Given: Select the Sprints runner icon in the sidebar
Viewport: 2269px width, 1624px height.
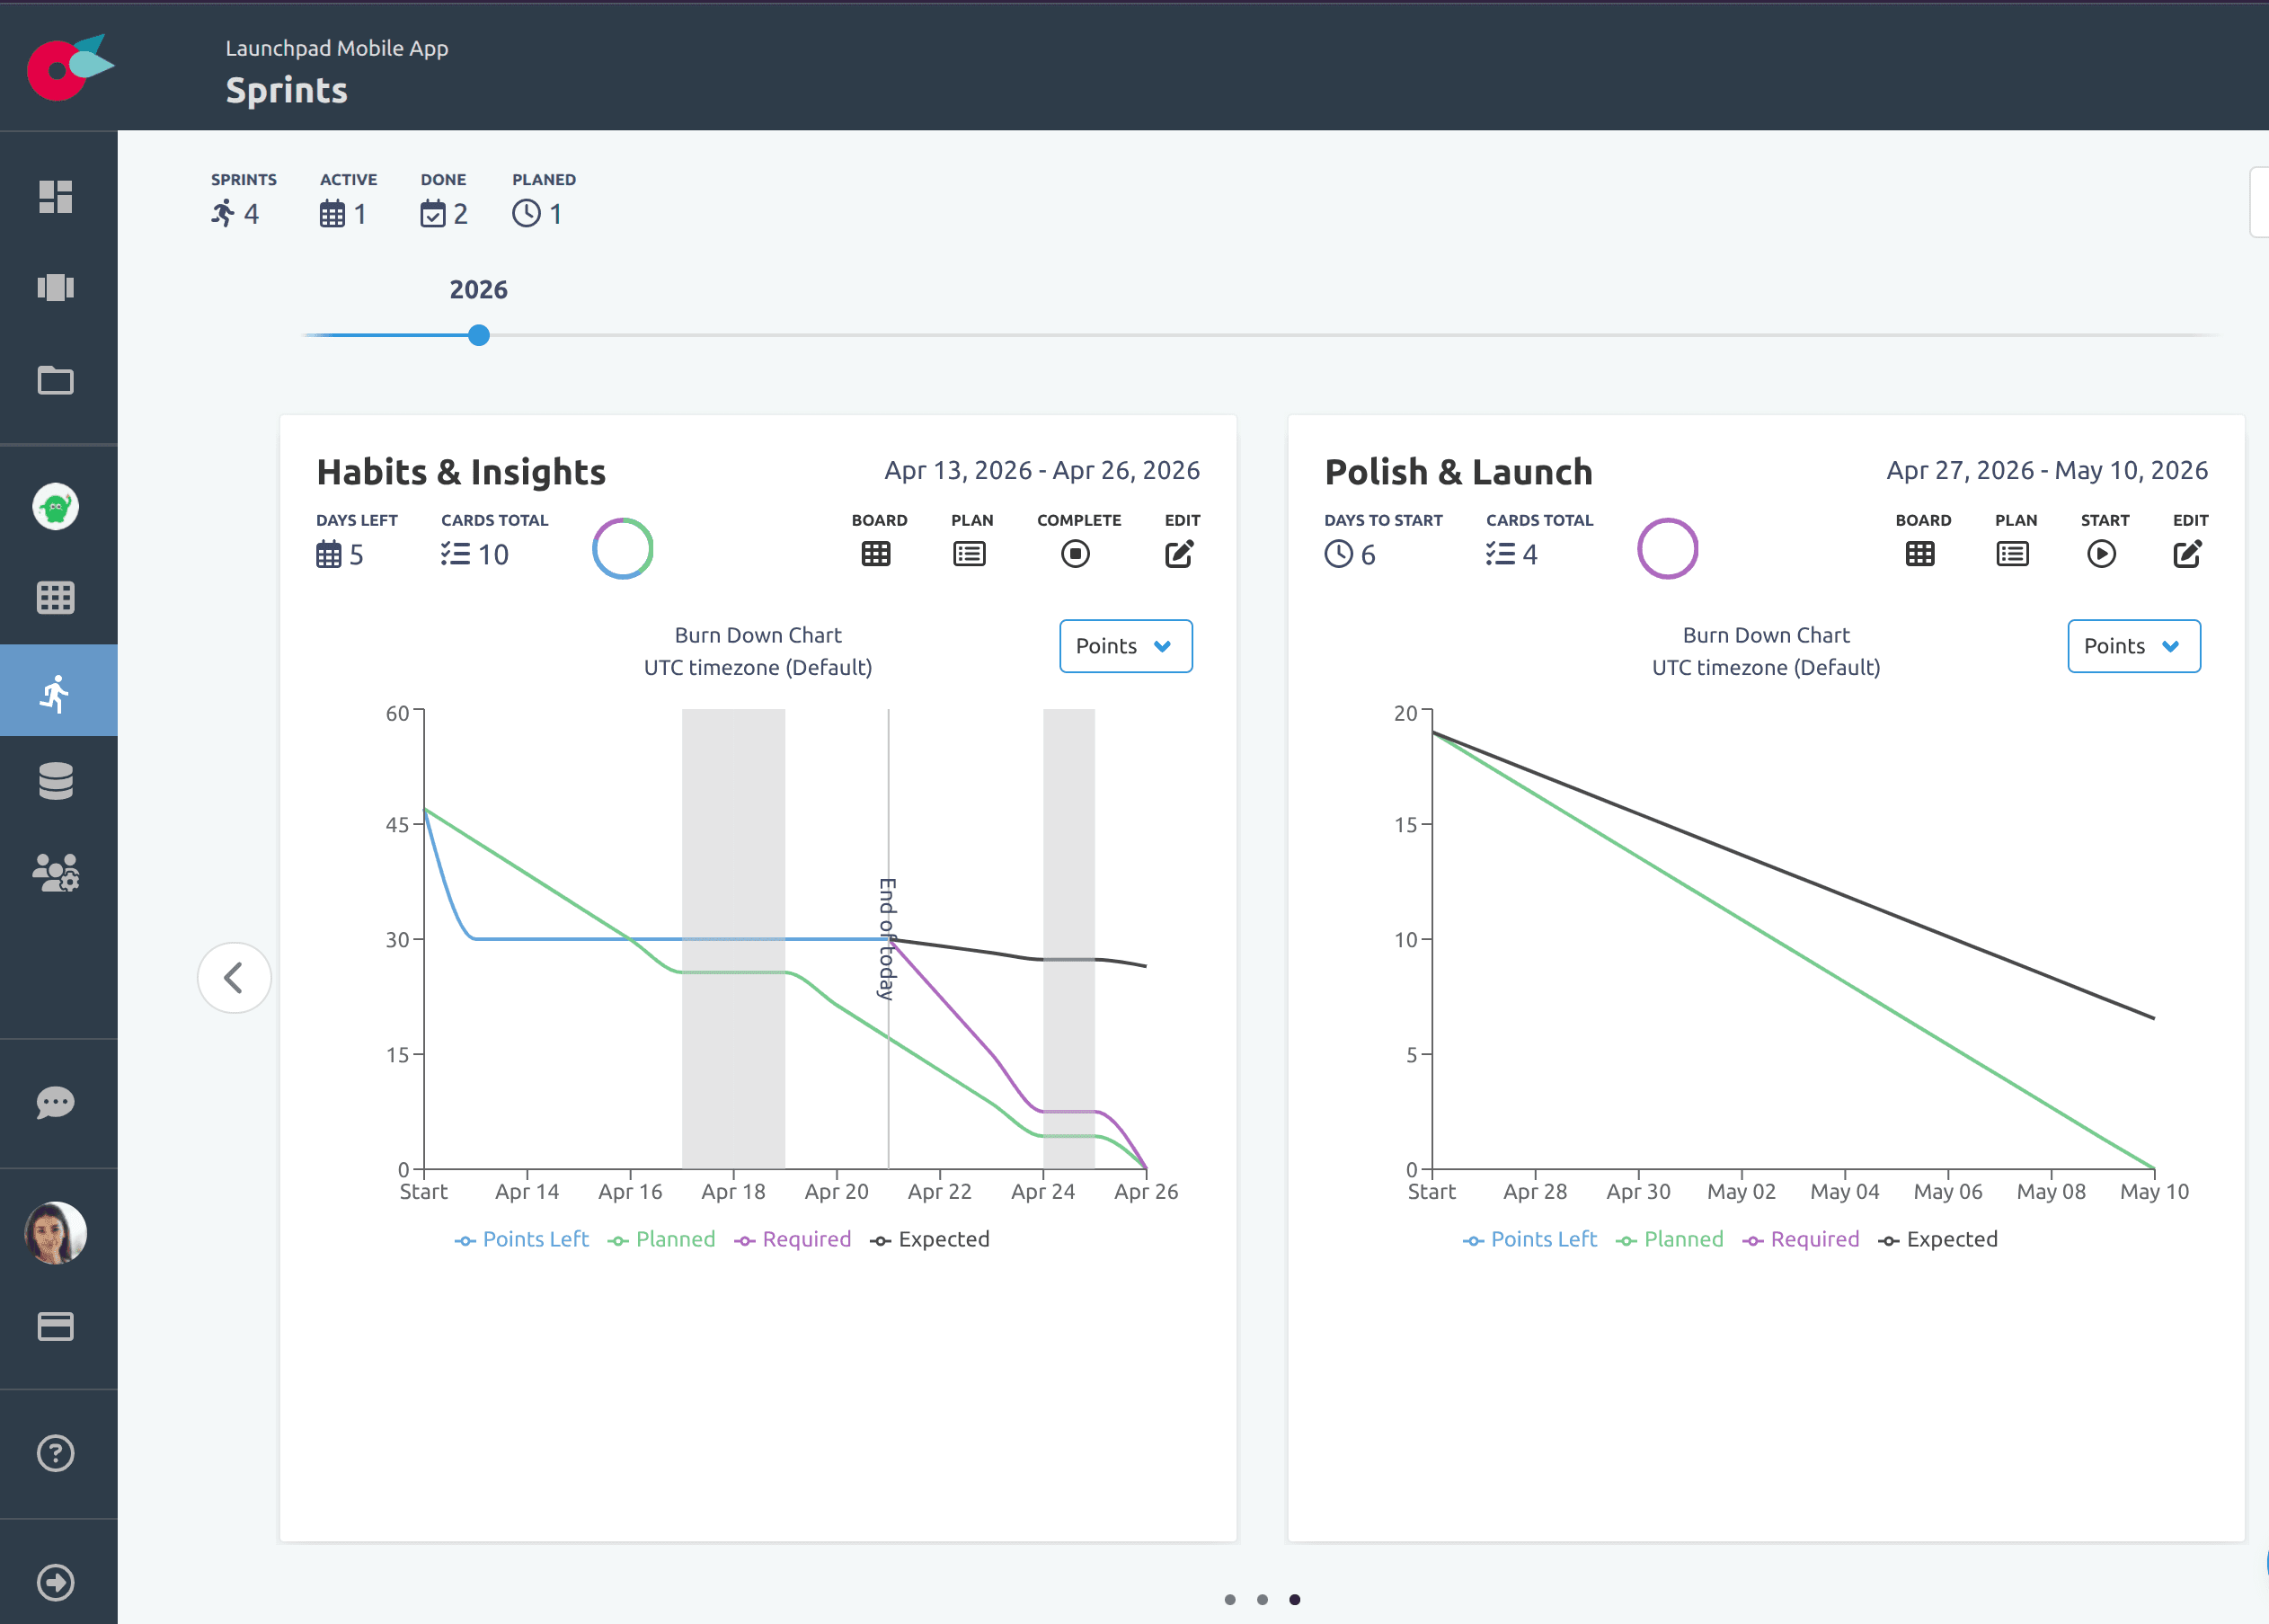Looking at the screenshot, I should coord(57,690).
